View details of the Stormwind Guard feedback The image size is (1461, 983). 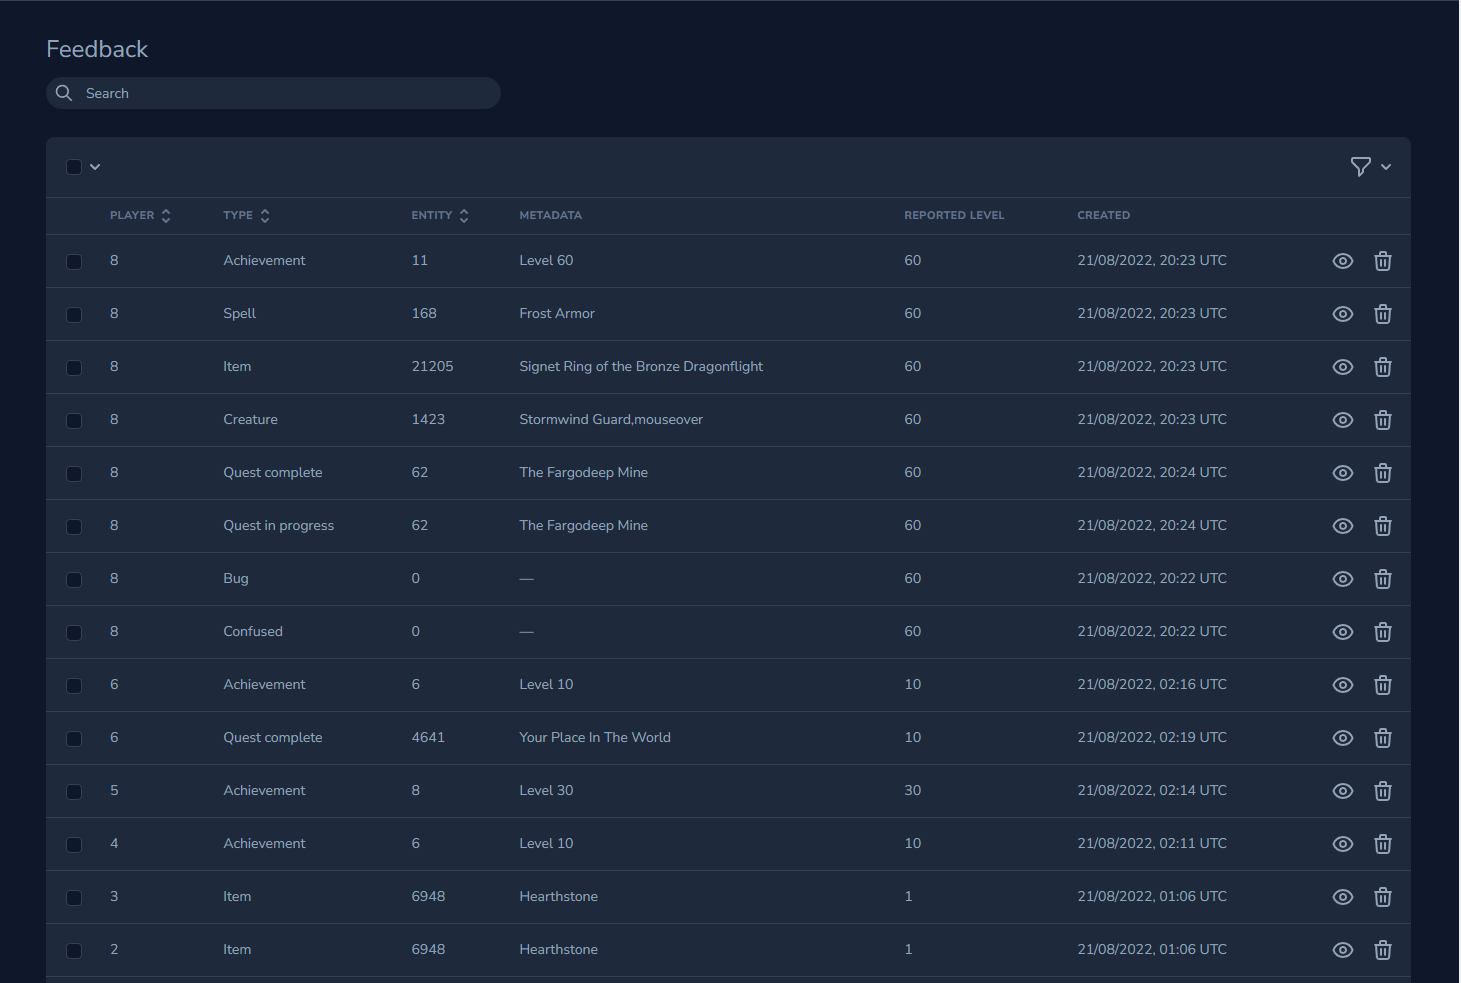coord(1342,420)
